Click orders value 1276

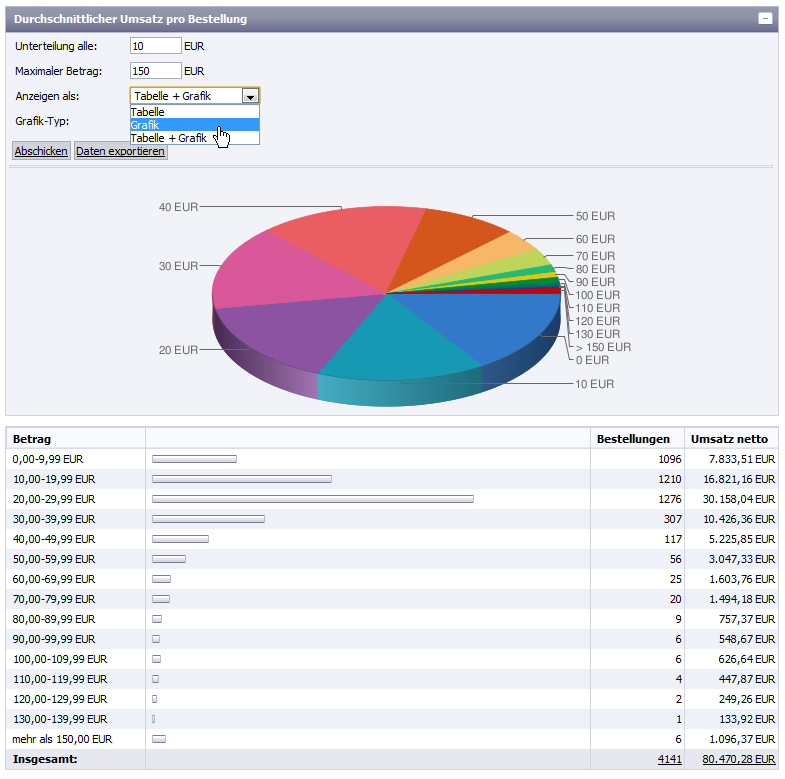(x=670, y=499)
